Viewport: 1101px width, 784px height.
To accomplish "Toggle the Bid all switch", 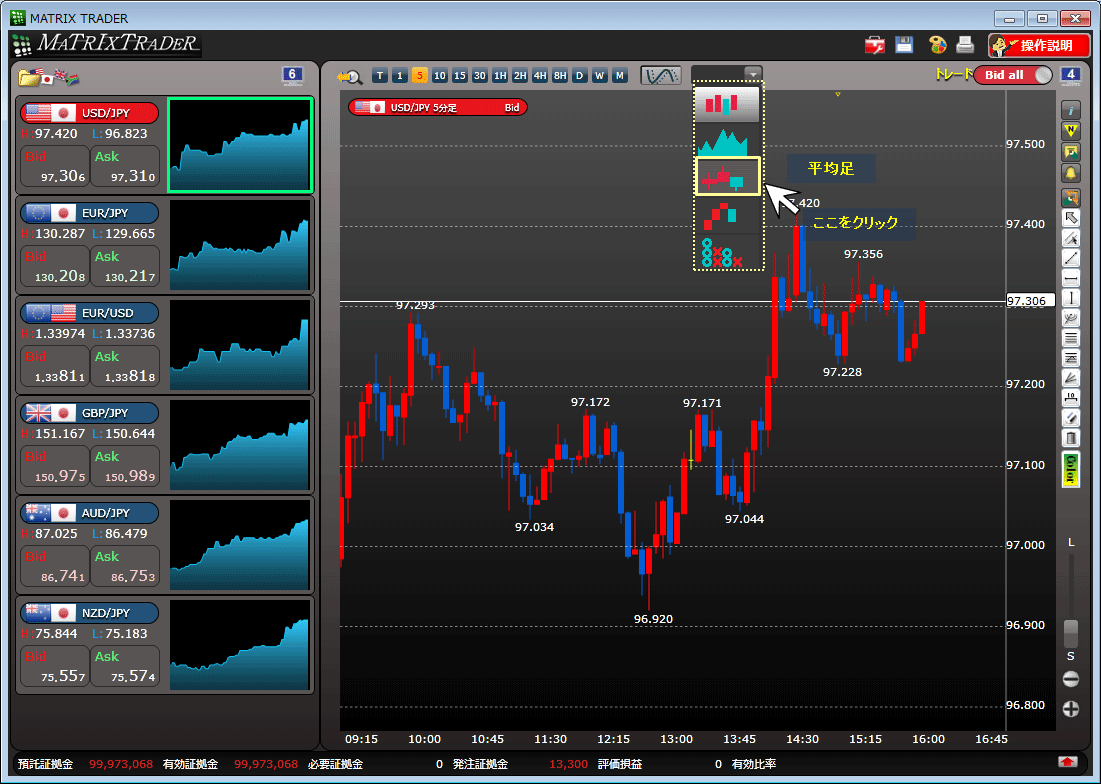I will [x=1013, y=75].
